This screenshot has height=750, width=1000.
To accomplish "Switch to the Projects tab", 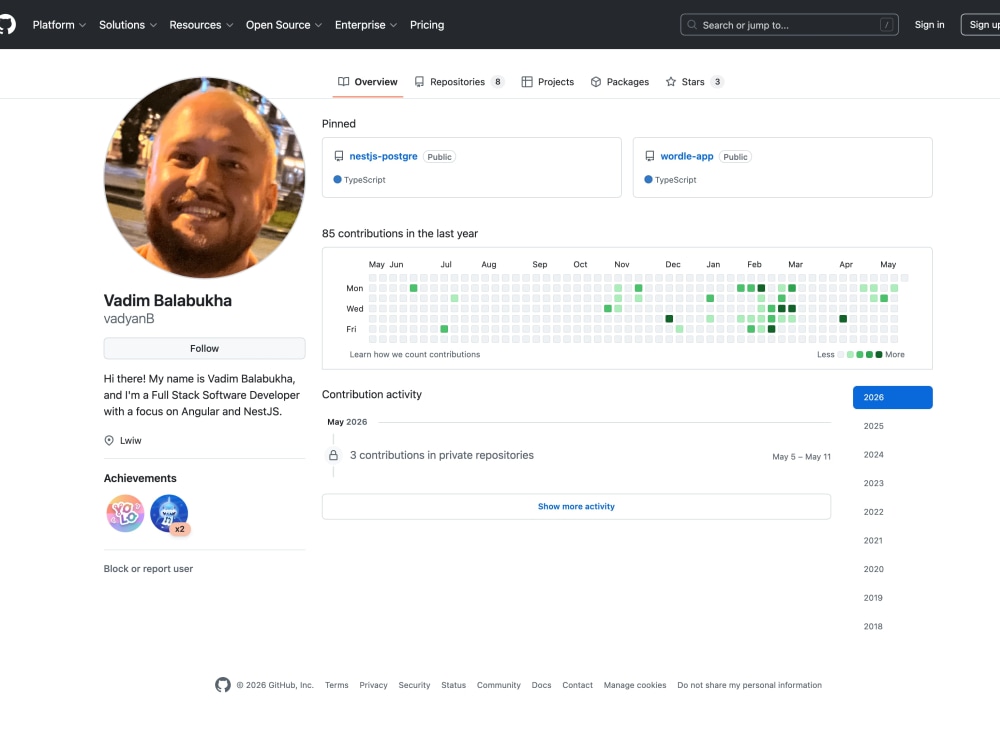I will 547,82.
